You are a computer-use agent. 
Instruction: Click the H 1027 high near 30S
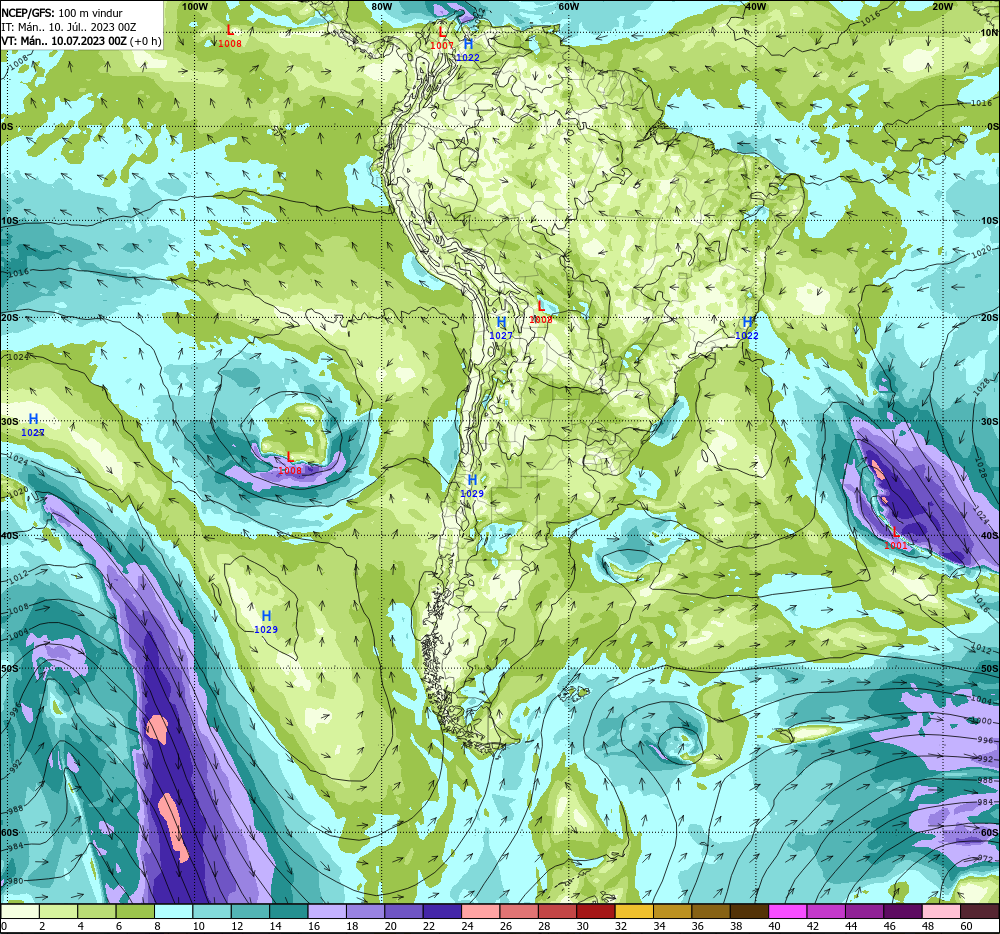[x=33, y=425]
